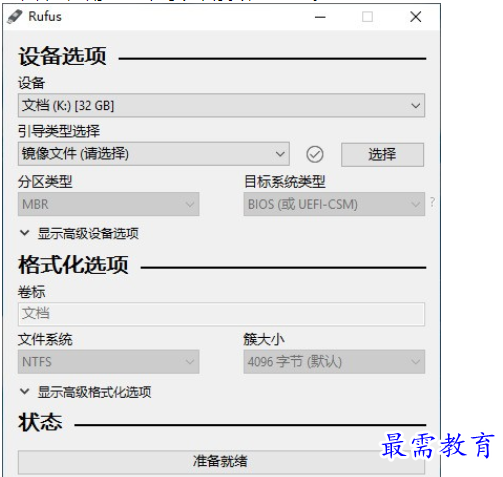Click the 分区类型 label
Image resolution: width=503 pixels, height=477 pixels.
[45, 182]
